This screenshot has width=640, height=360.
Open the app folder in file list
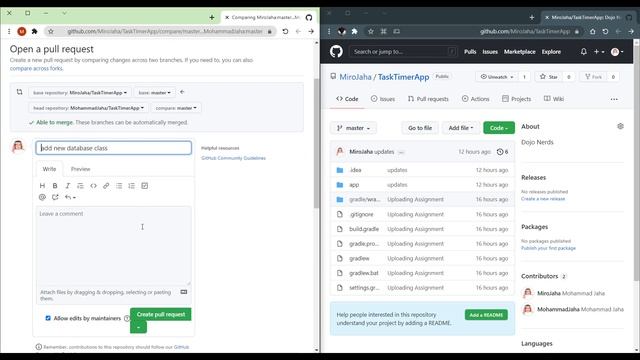pyautogui.click(x=354, y=185)
